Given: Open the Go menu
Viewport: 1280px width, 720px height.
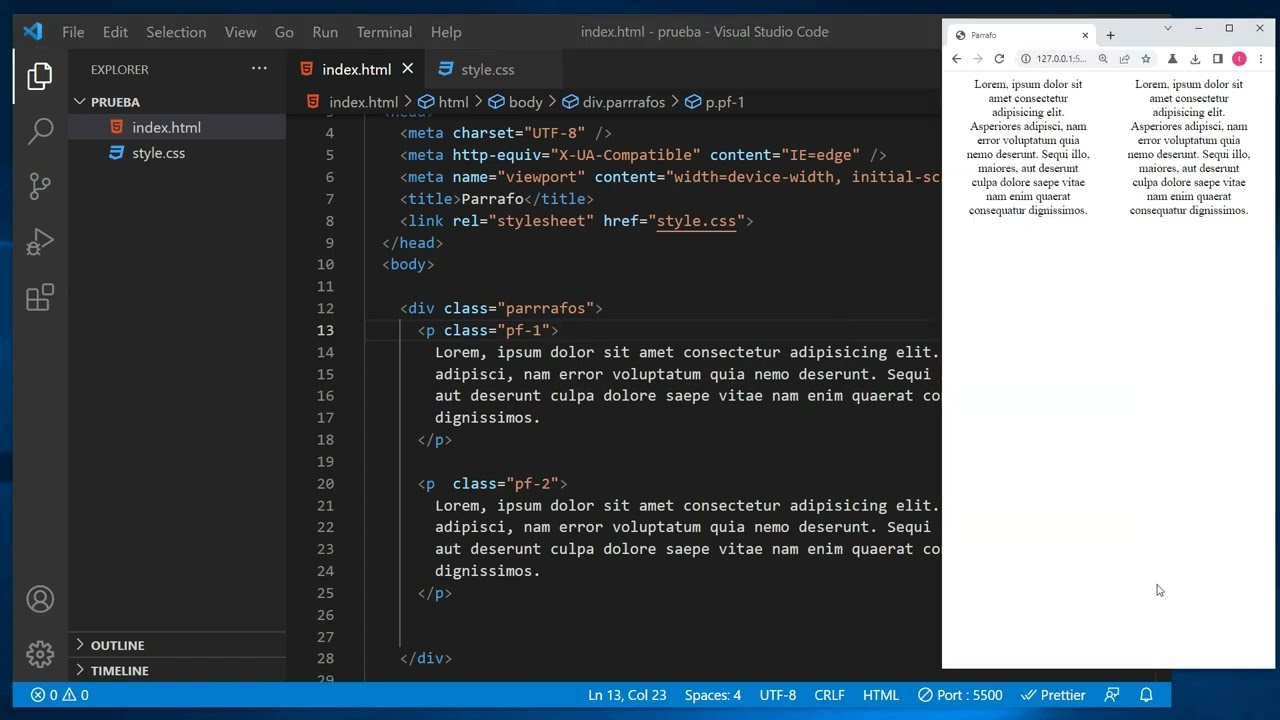Looking at the screenshot, I should point(284,32).
